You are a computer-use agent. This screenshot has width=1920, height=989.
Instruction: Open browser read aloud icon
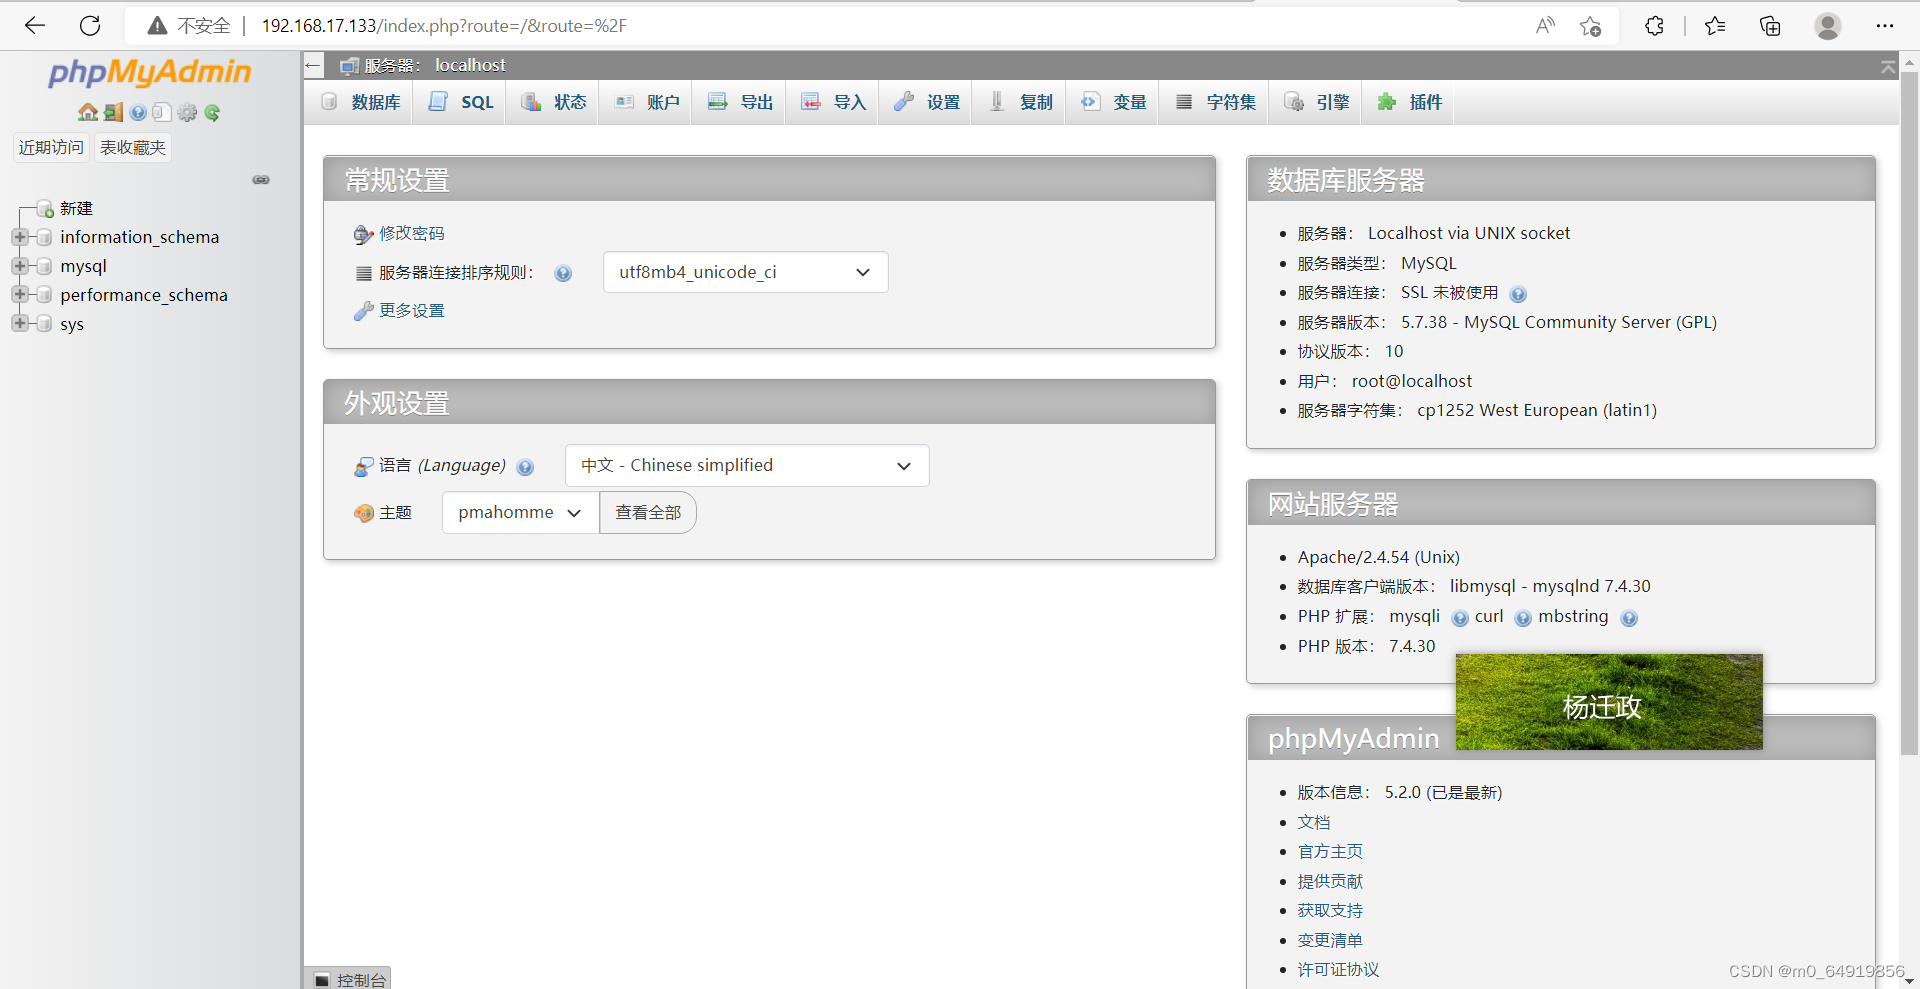(x=1545, y=26)
